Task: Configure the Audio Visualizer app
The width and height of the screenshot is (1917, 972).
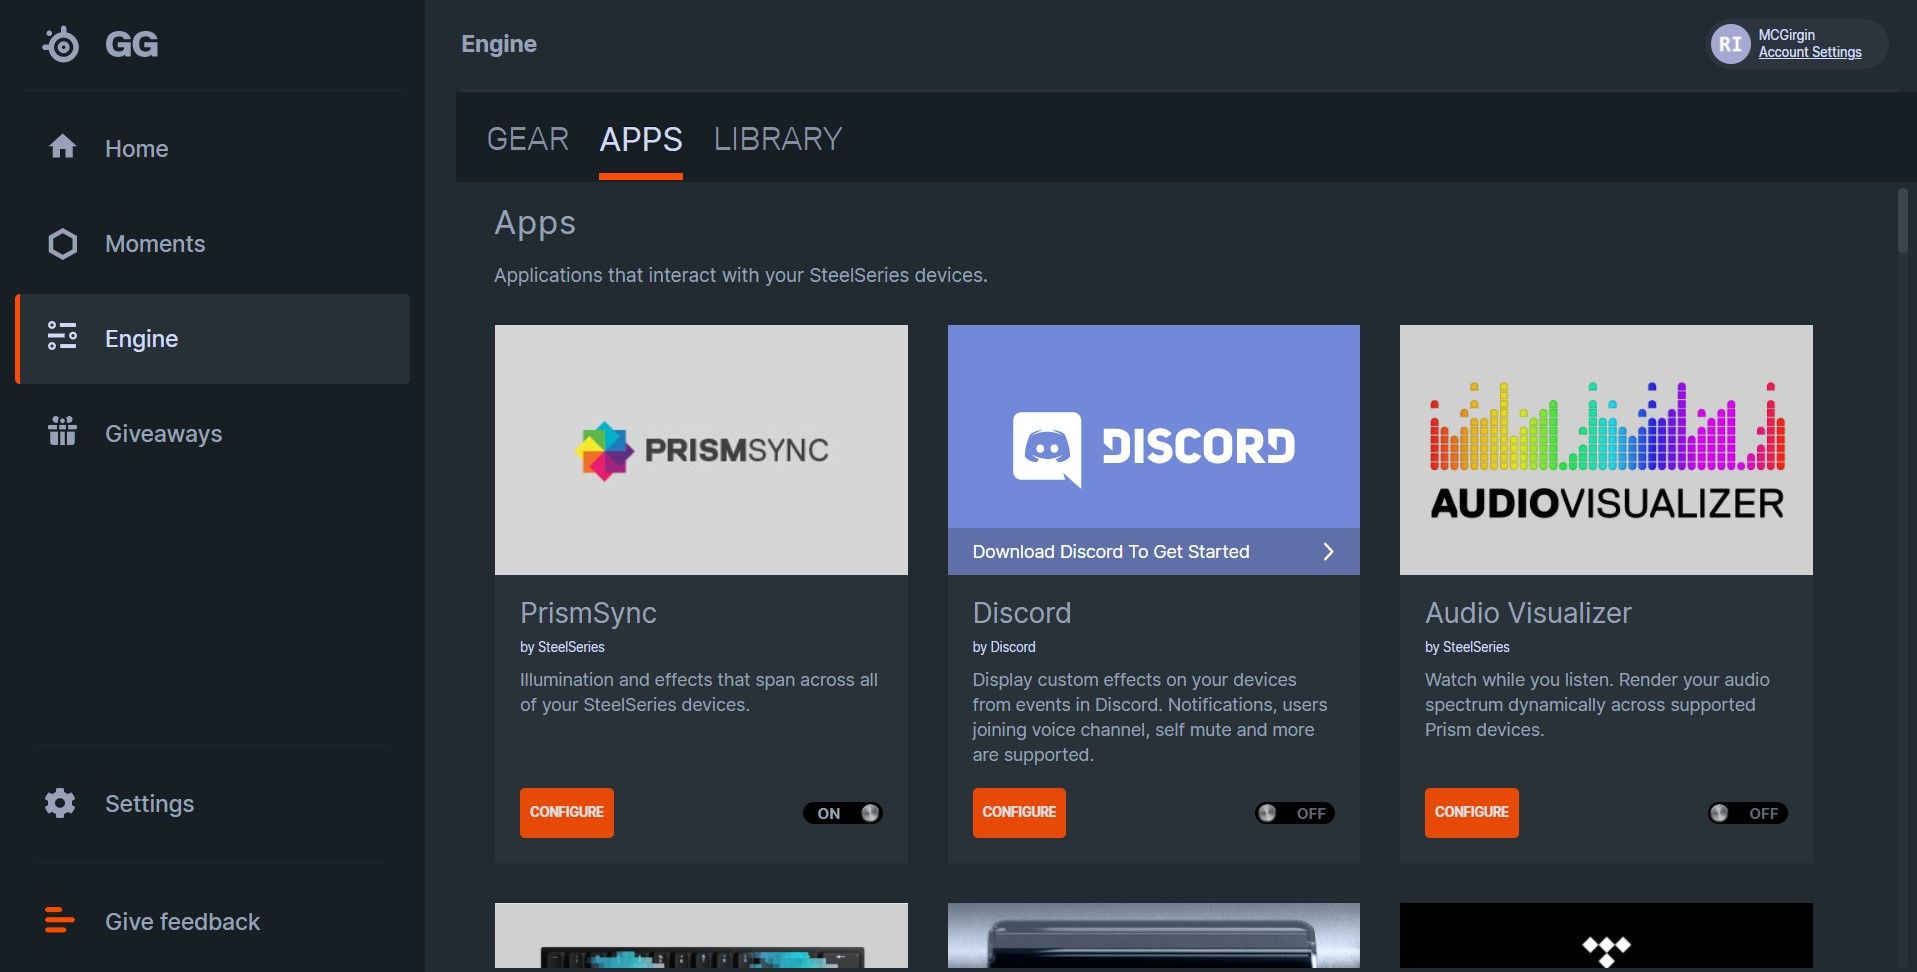Action: coord(1471,812)
